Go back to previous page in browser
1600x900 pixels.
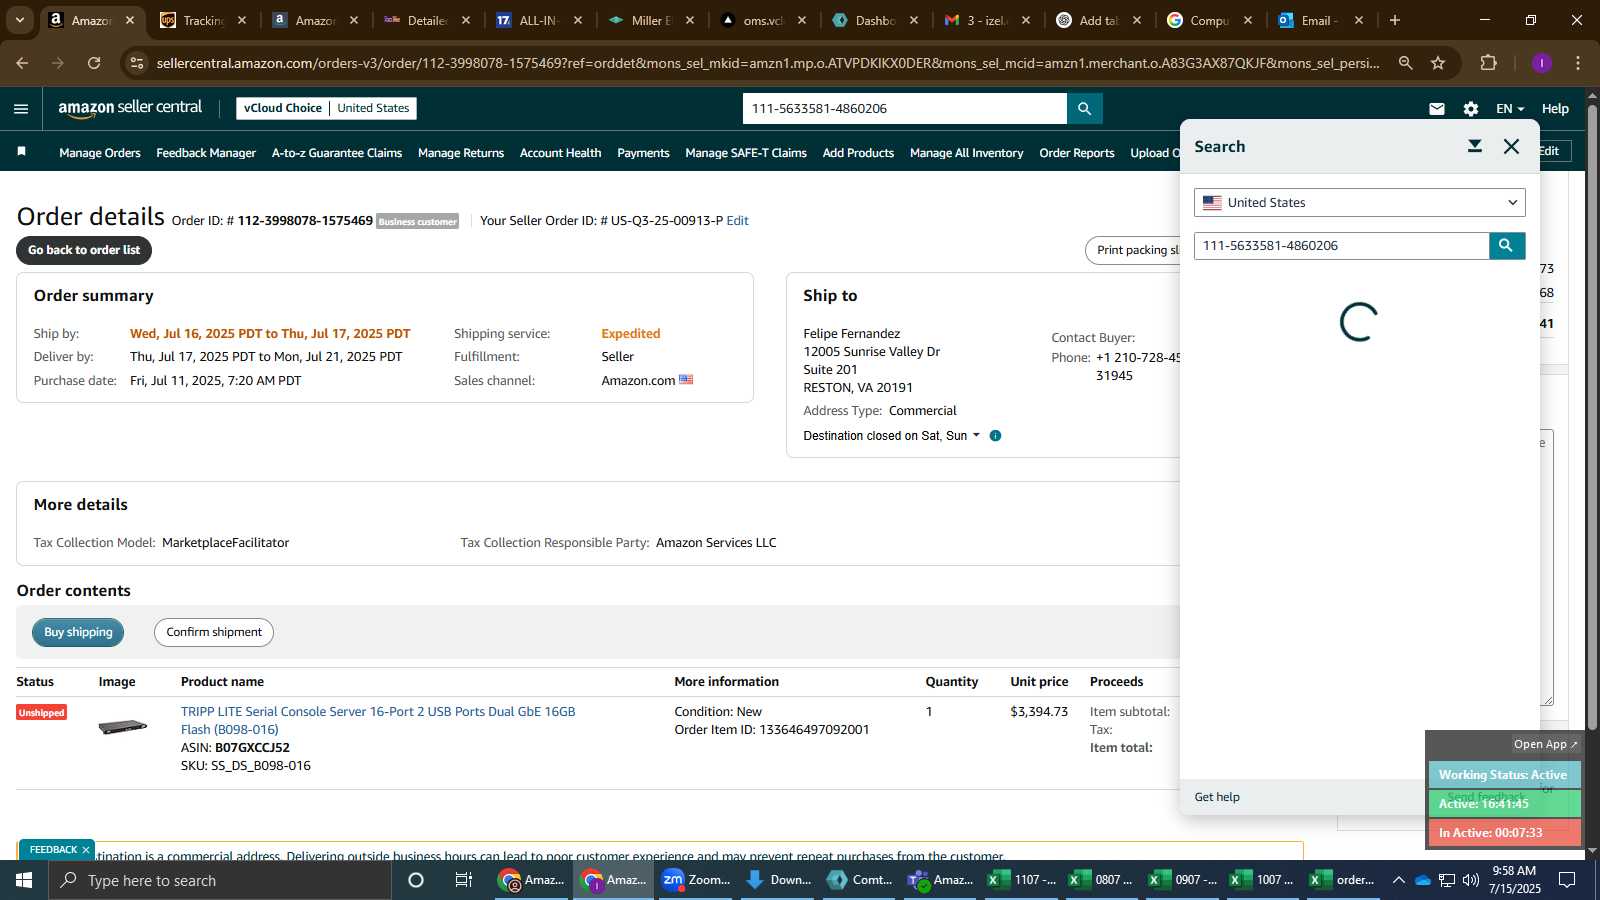point(22,63)
